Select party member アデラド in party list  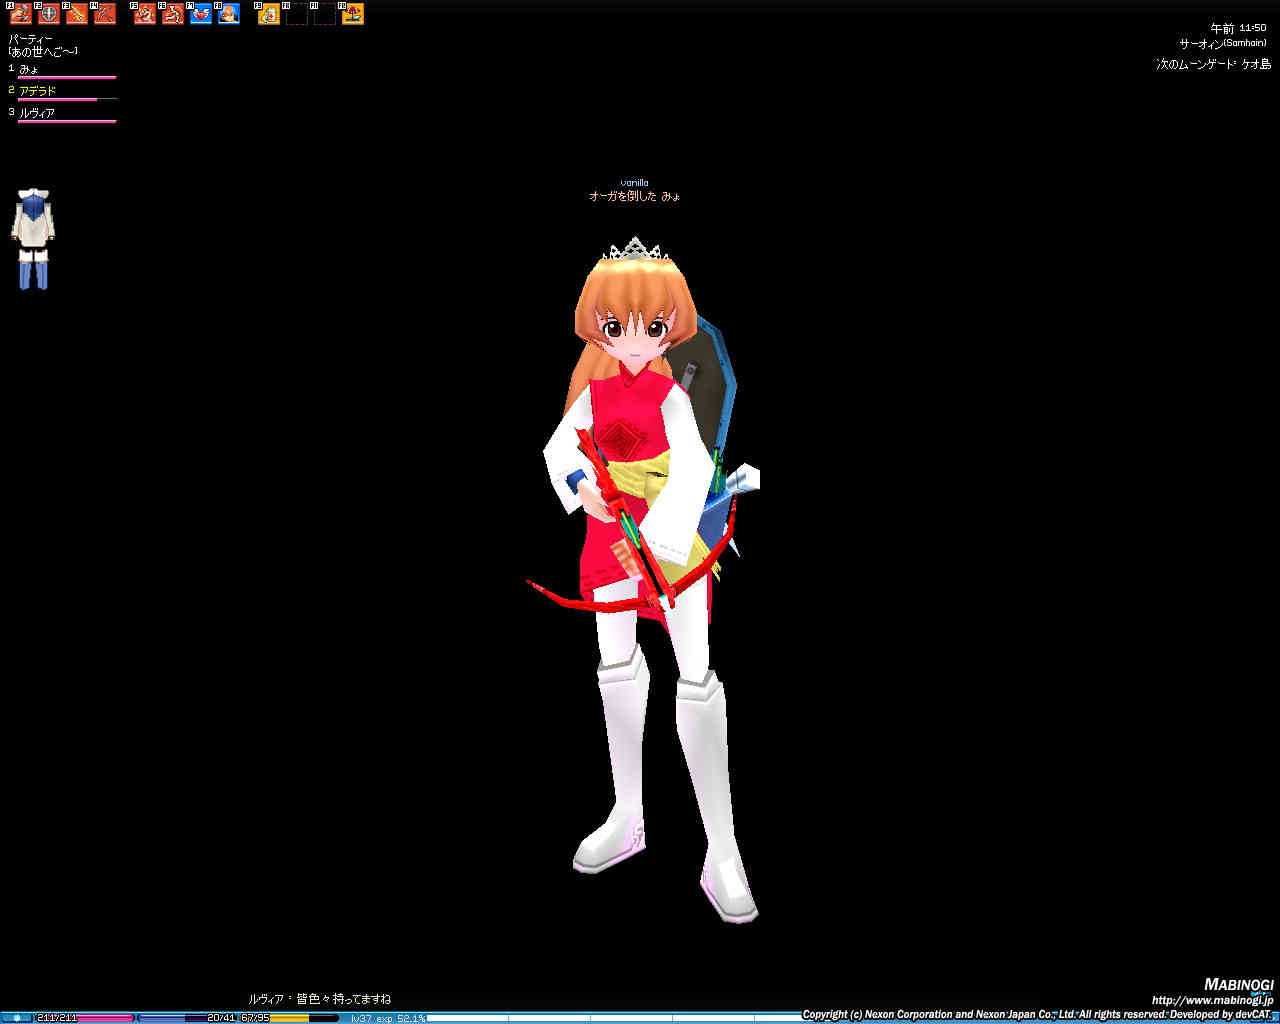38,91
